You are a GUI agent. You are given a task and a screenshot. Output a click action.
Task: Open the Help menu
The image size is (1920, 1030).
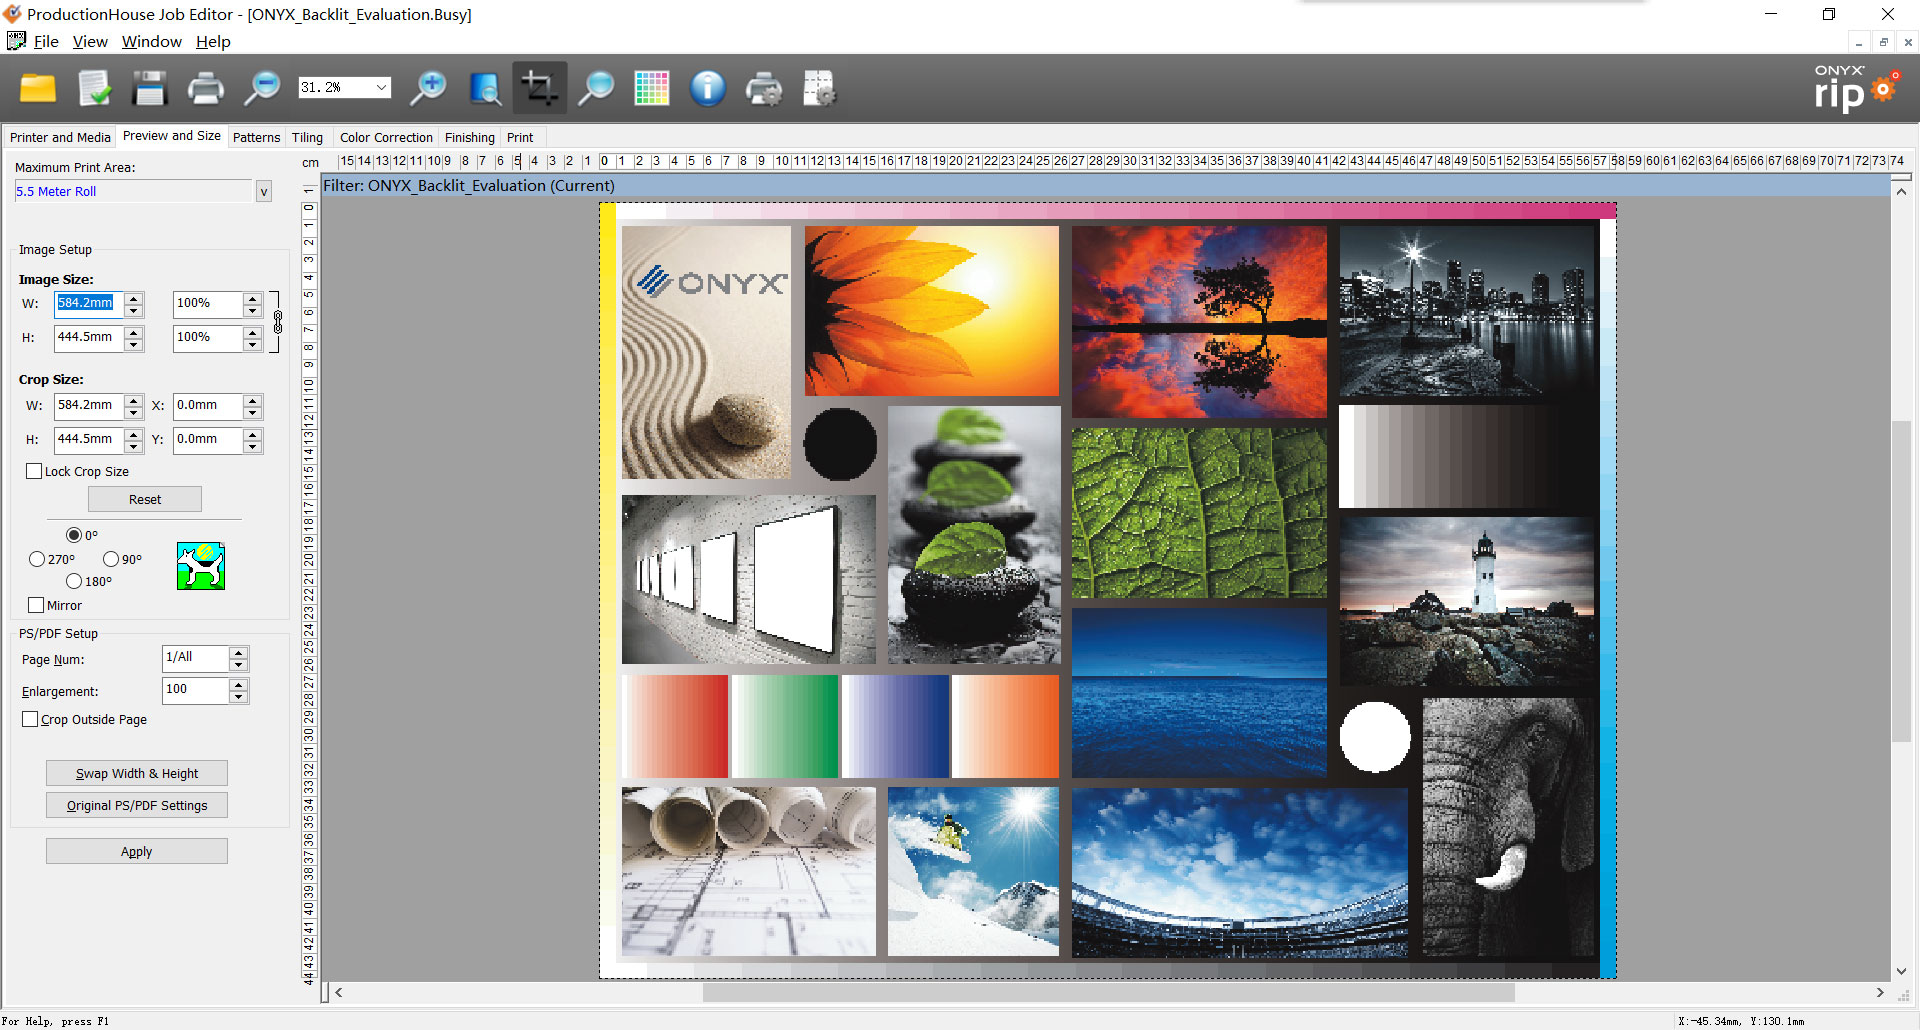click(213, 42)
